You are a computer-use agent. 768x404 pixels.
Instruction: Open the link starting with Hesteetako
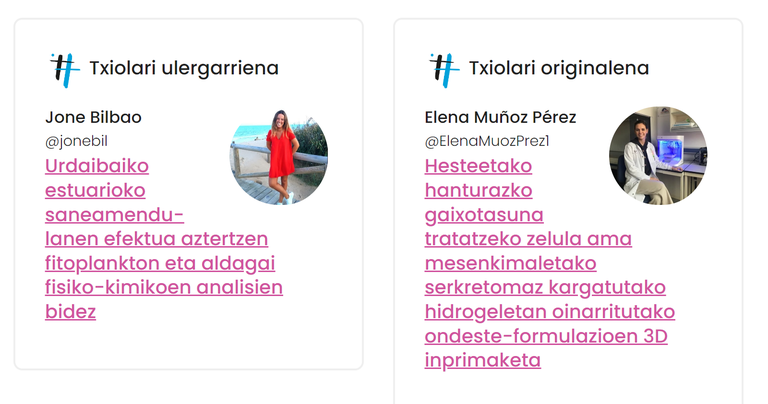(x=478, y=166)
